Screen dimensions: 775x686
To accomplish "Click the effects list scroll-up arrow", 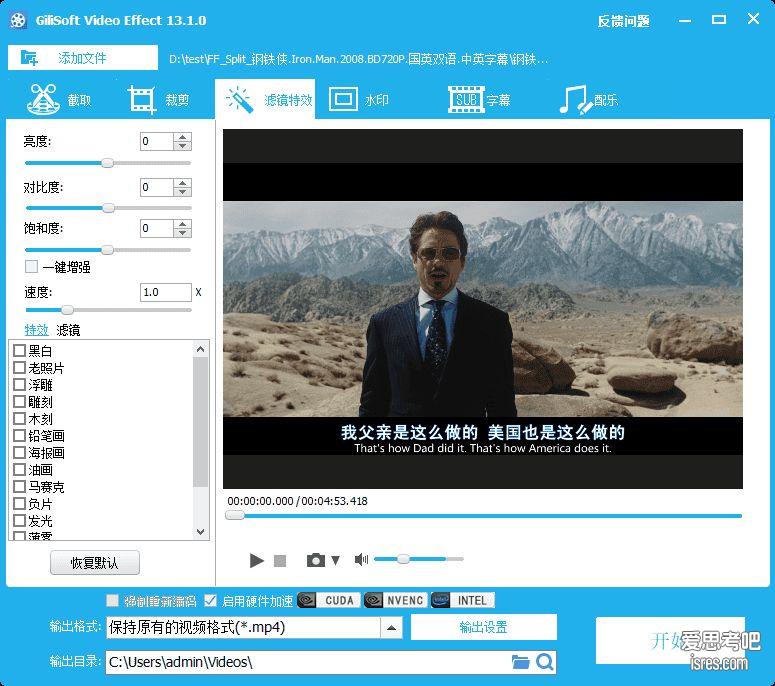I will pos(200,349).
